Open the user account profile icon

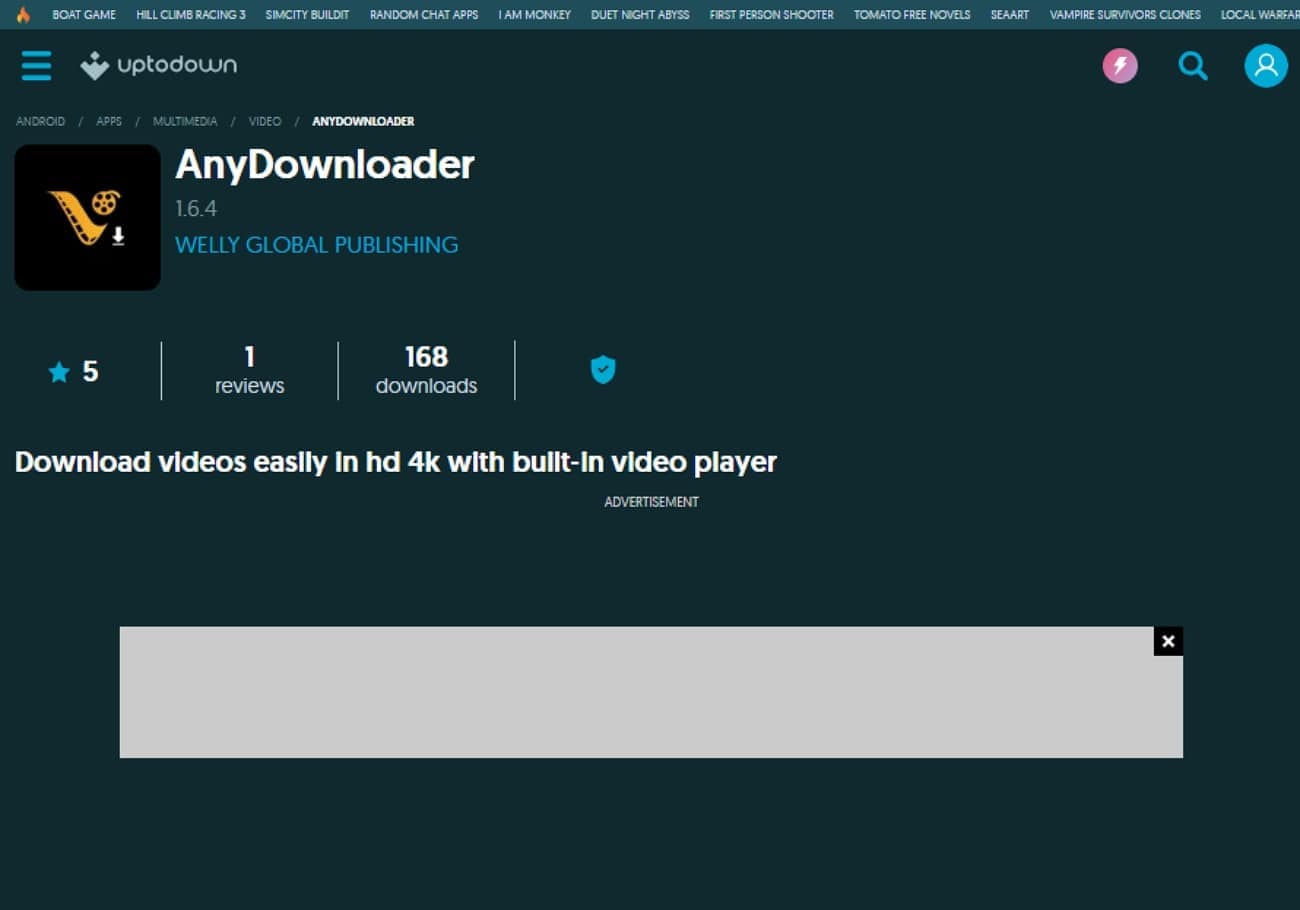1265,65
